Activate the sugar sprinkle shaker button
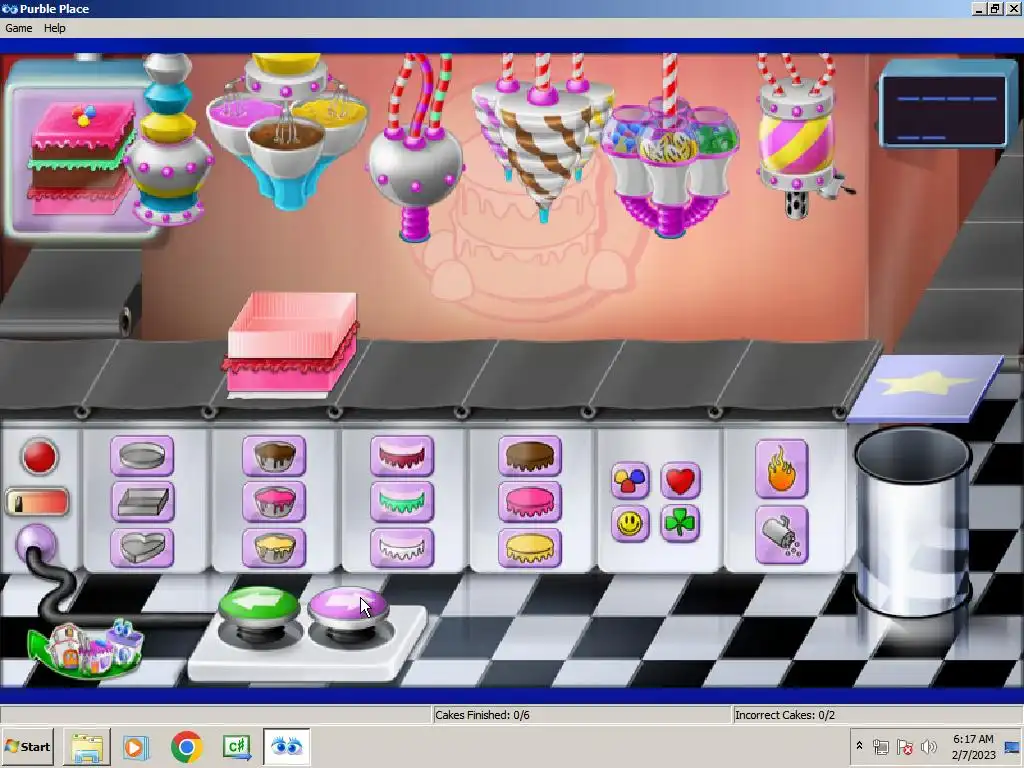The height and width of the screenshot is (768, 1024). coord(782,535)
